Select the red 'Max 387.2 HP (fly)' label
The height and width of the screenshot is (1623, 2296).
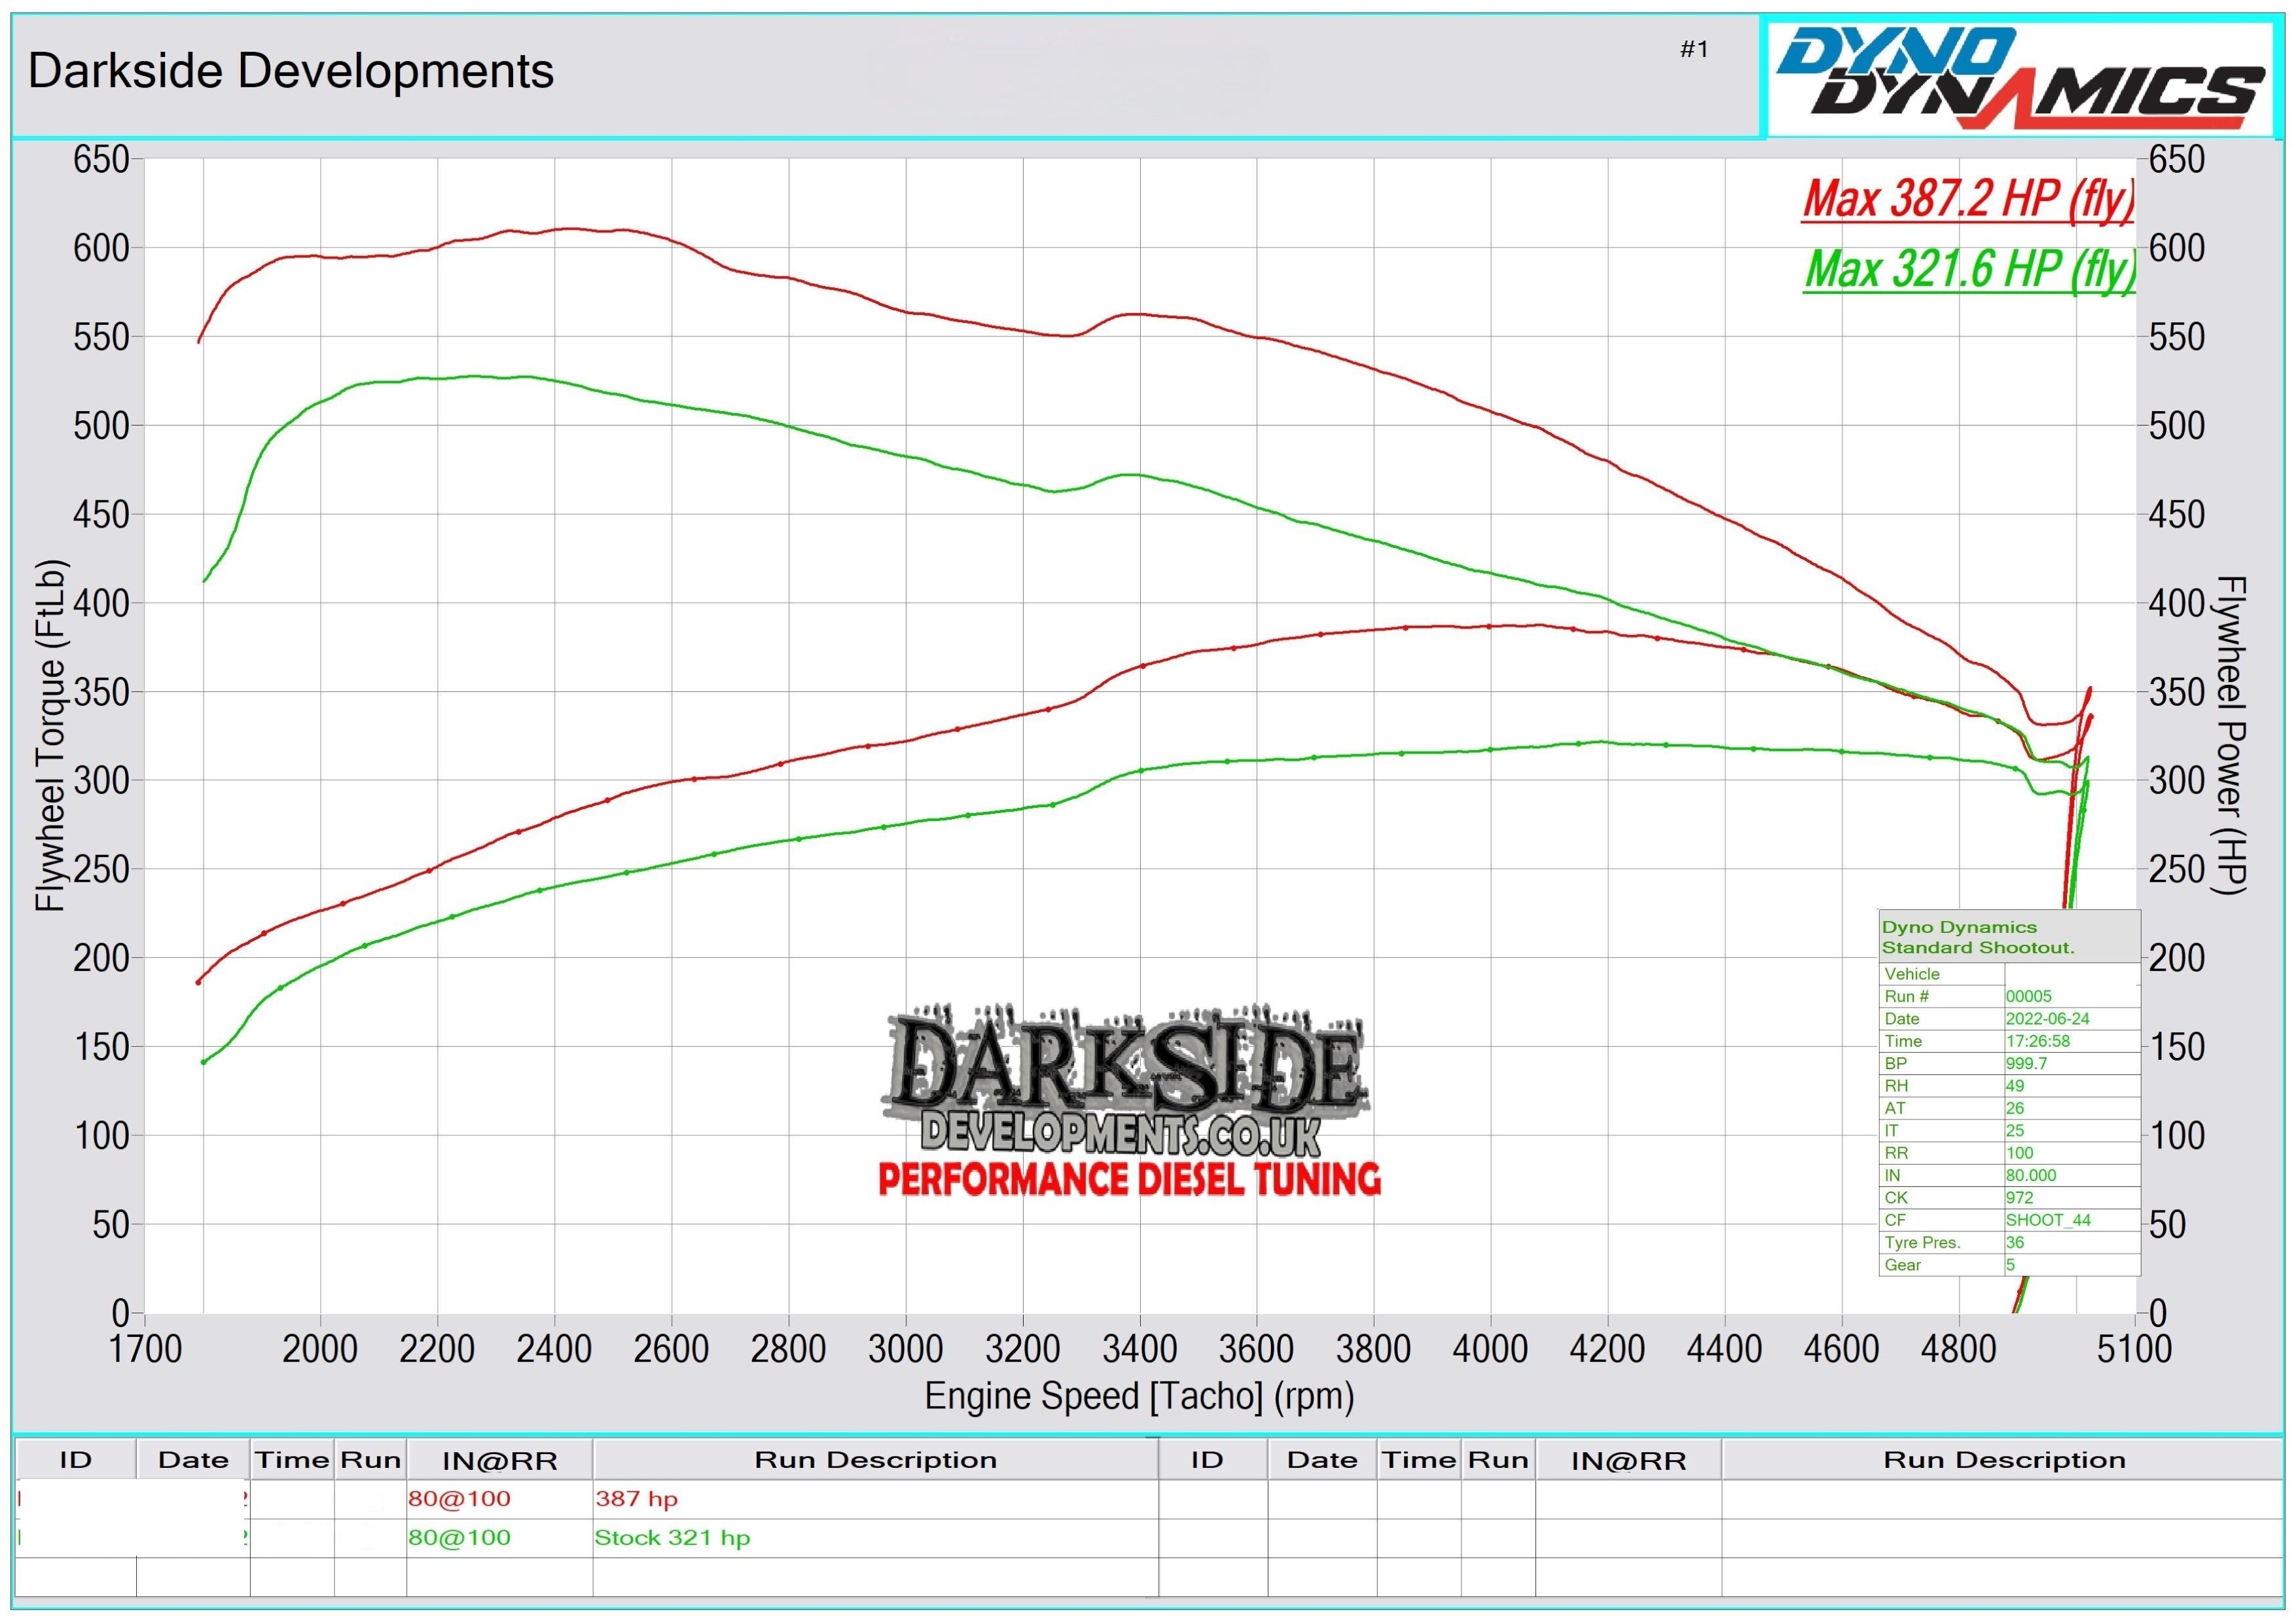point(1969,199)
